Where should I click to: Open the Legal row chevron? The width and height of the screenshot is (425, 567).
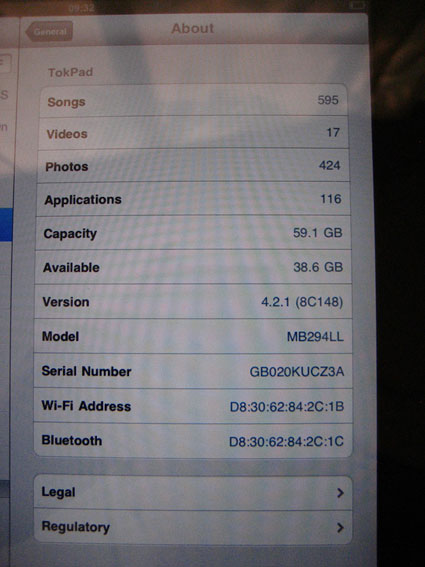tap(340, 493)
